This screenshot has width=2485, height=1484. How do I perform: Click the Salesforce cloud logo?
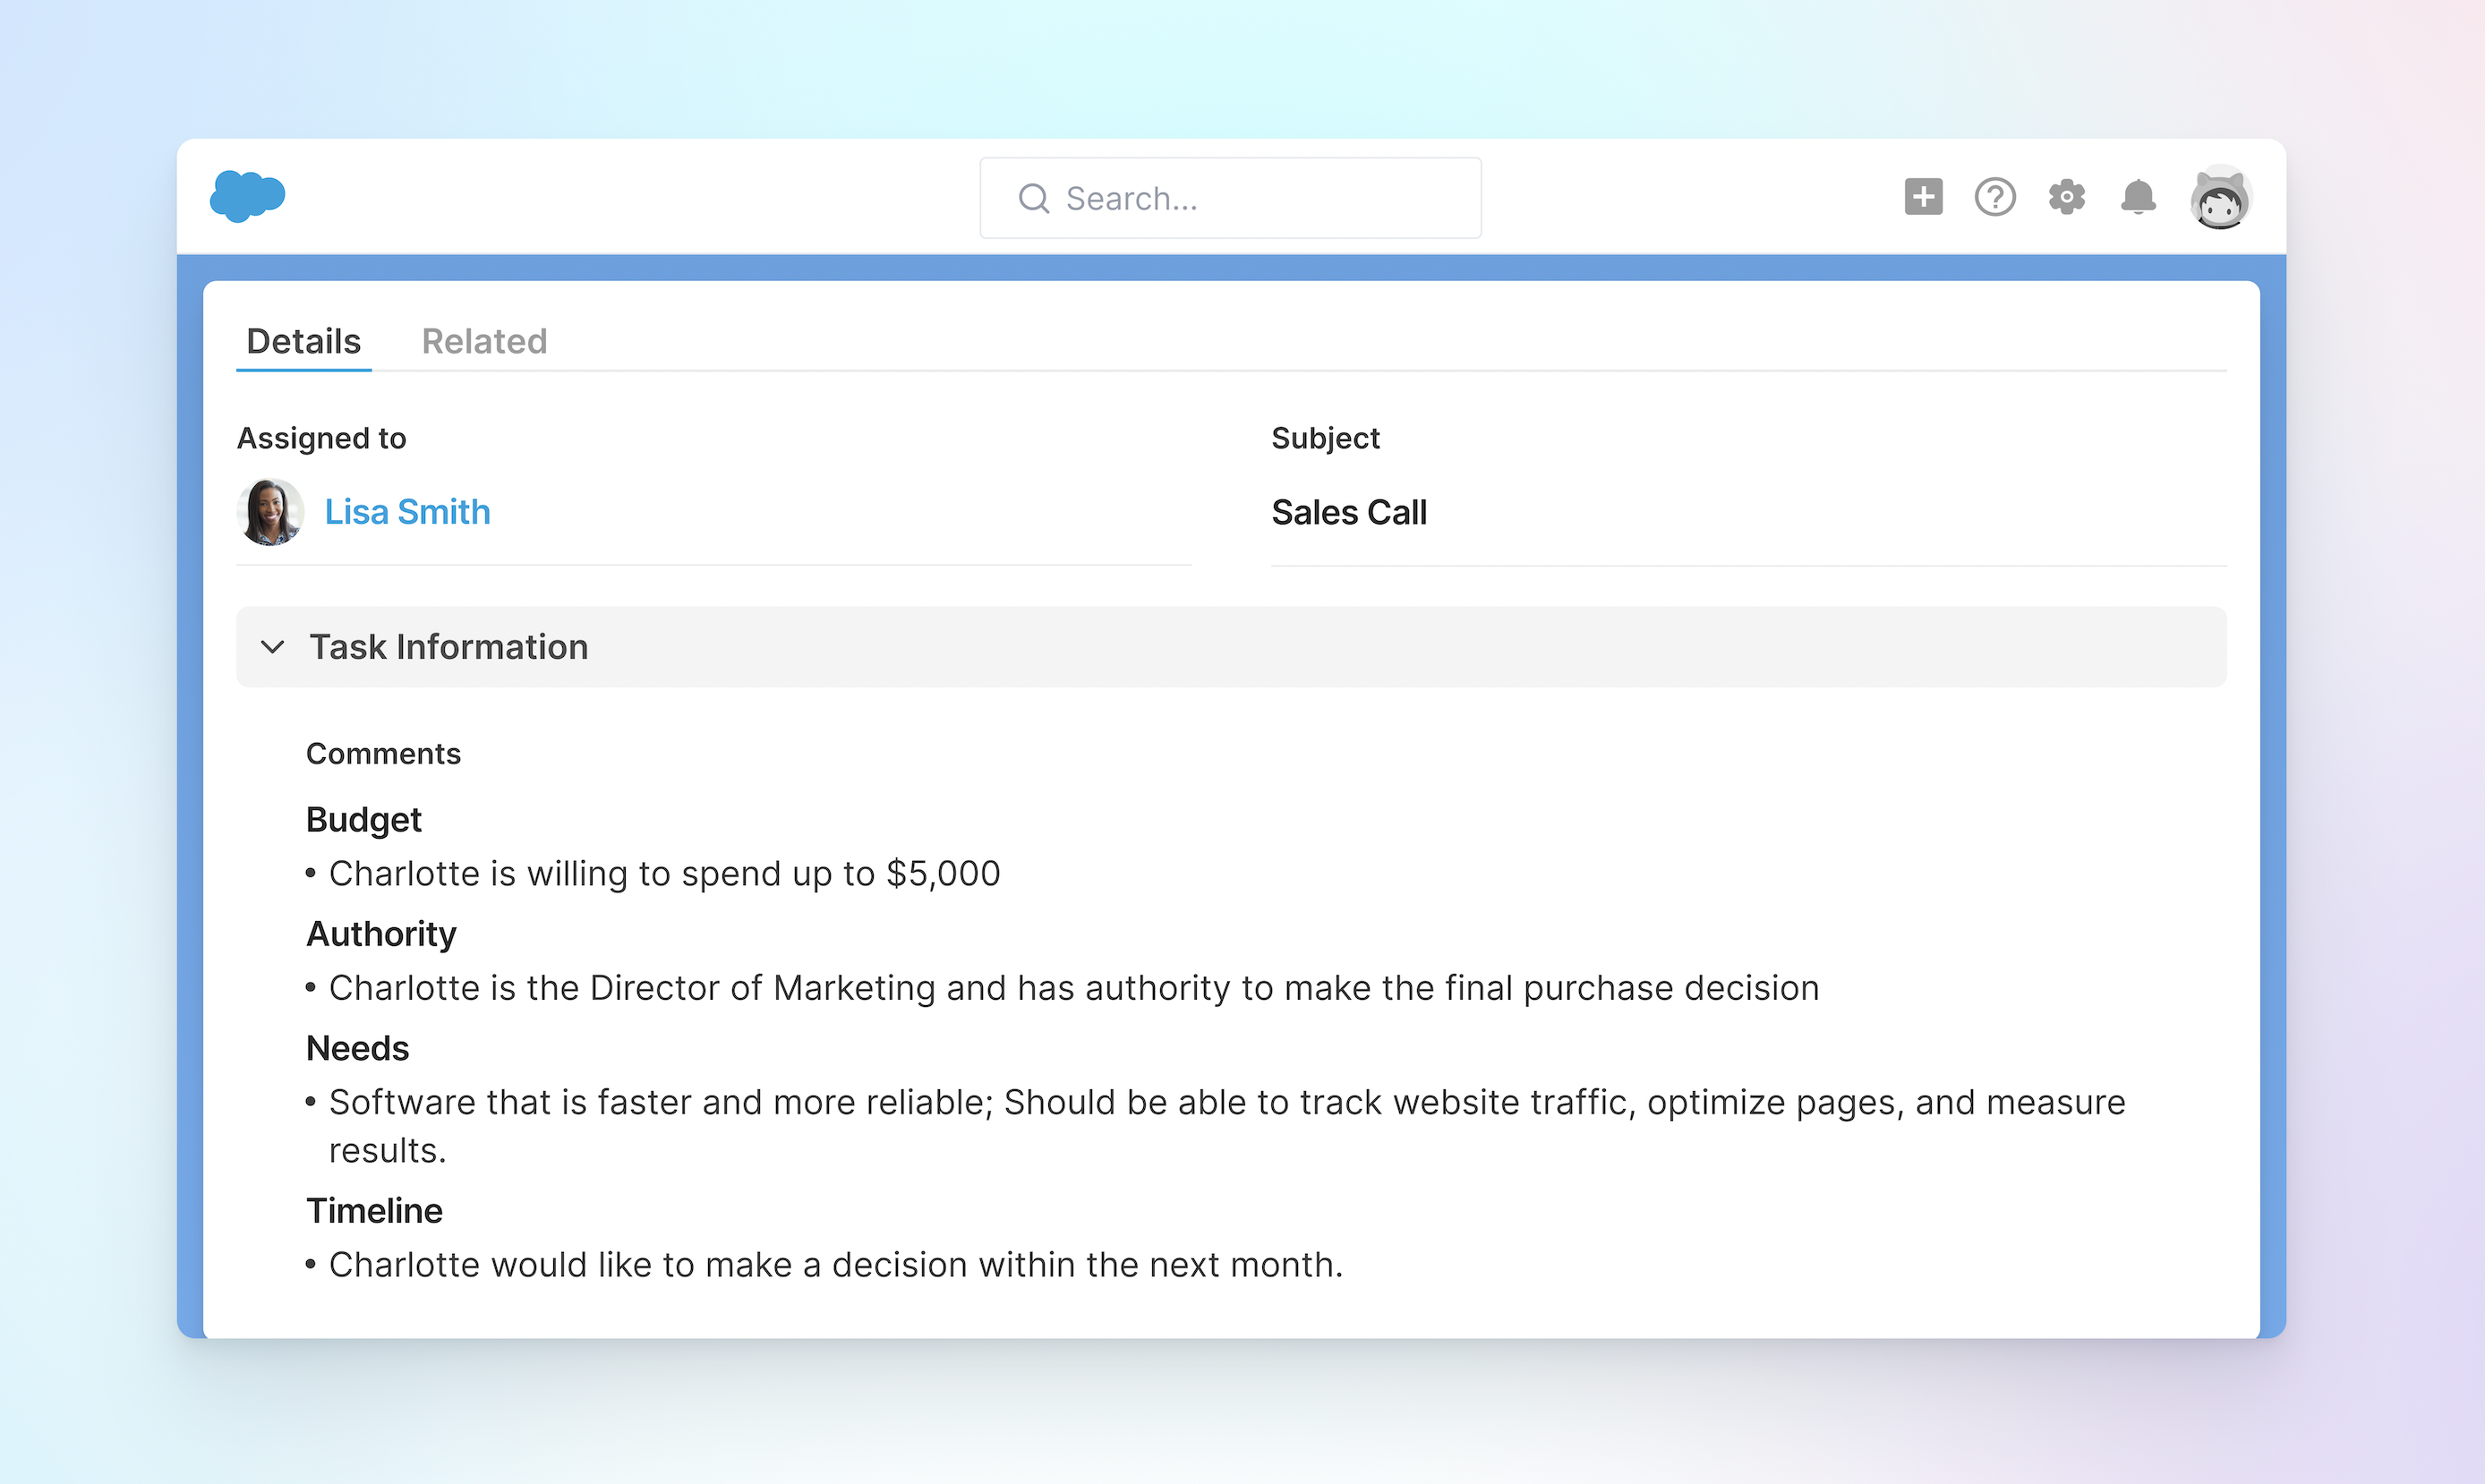pos(247,195)
